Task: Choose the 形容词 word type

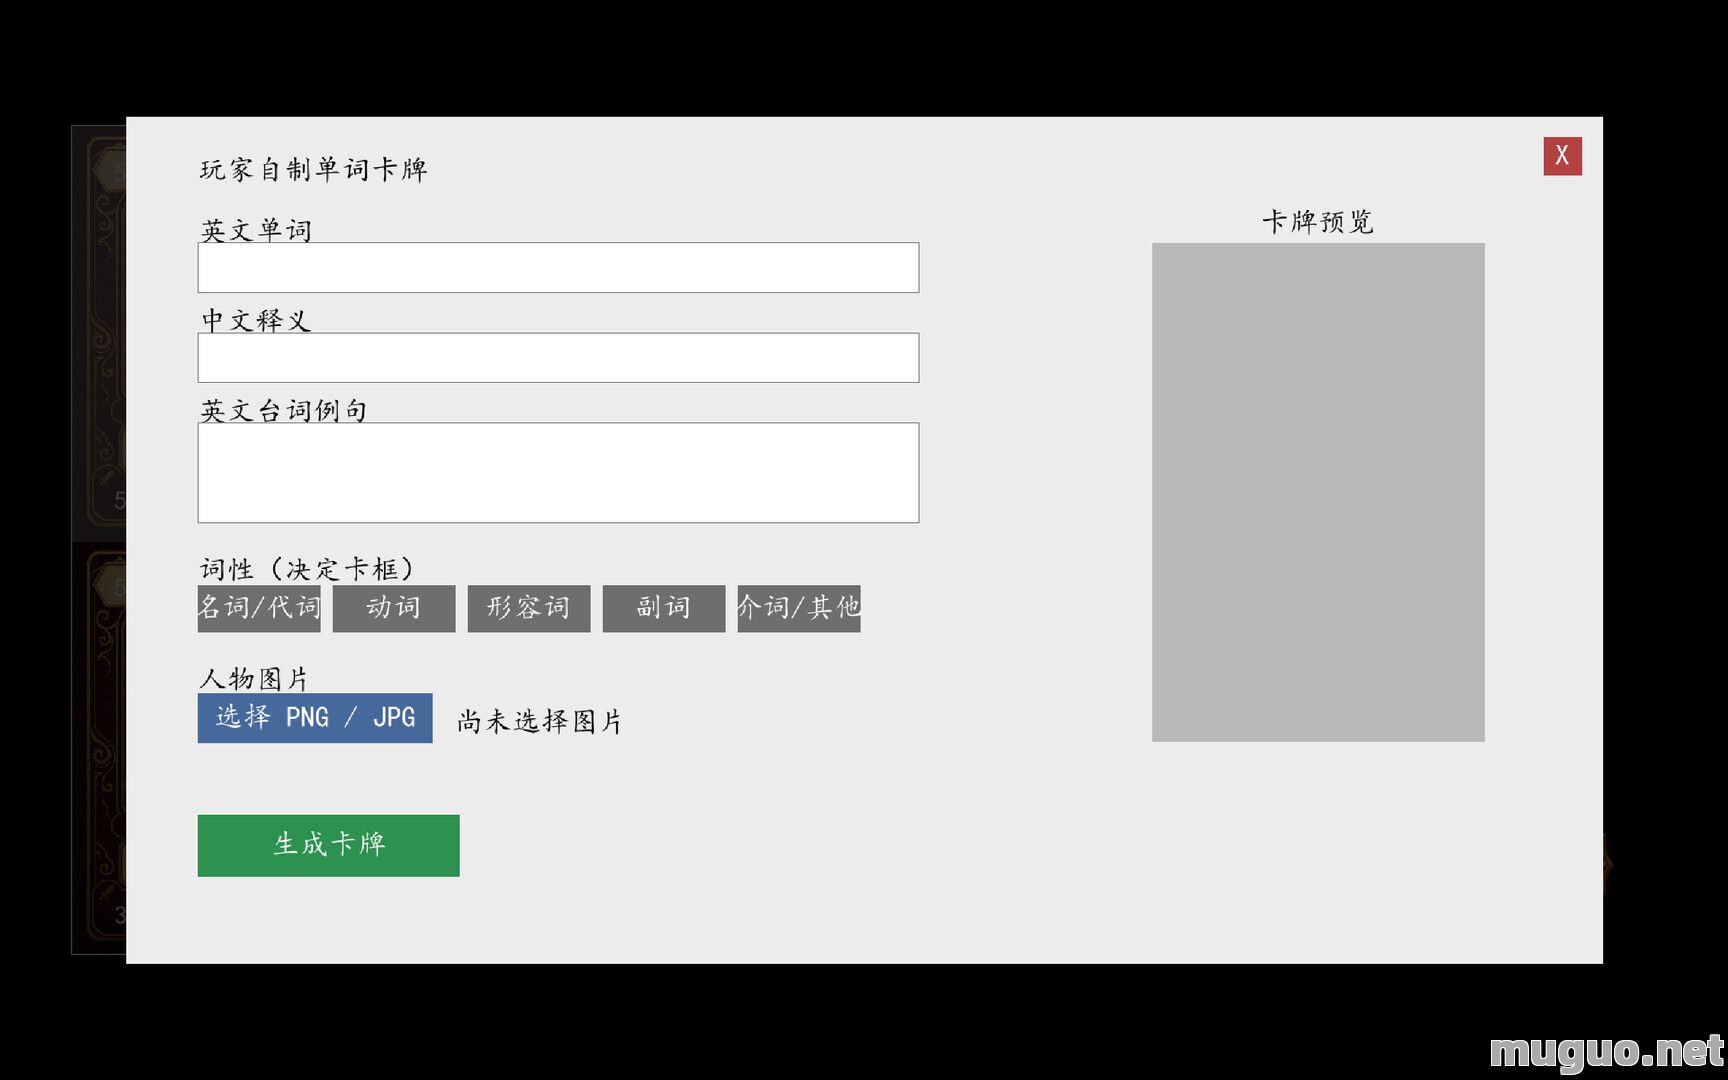Action: 529,608
